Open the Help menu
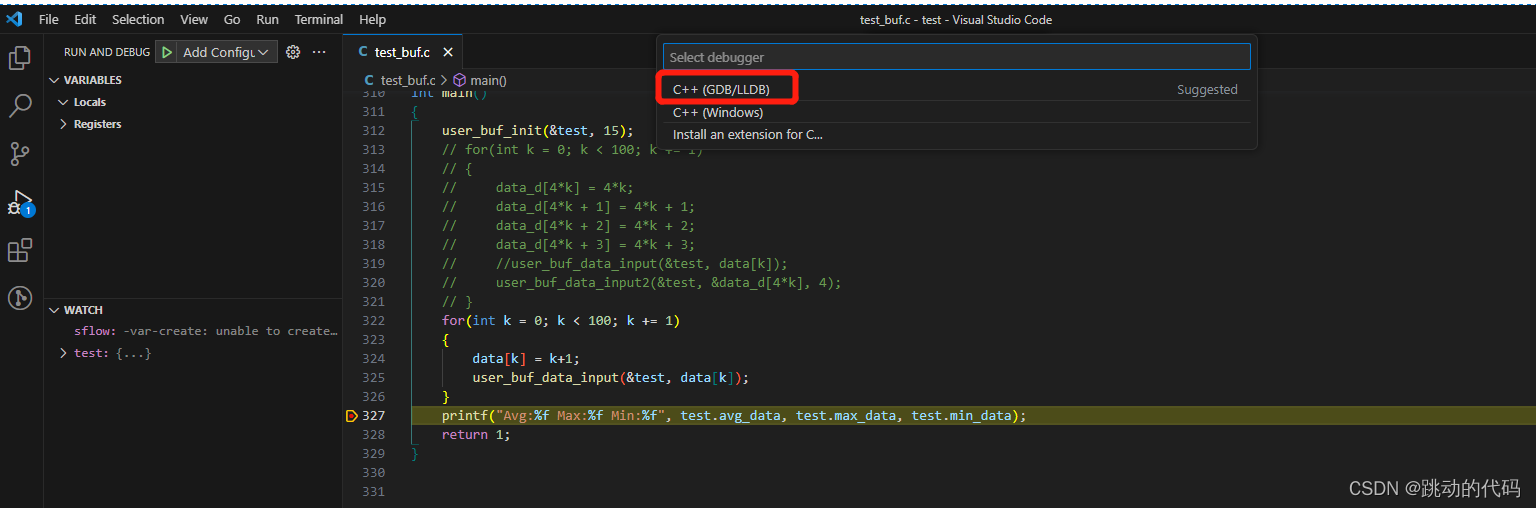 click(372, 19)
